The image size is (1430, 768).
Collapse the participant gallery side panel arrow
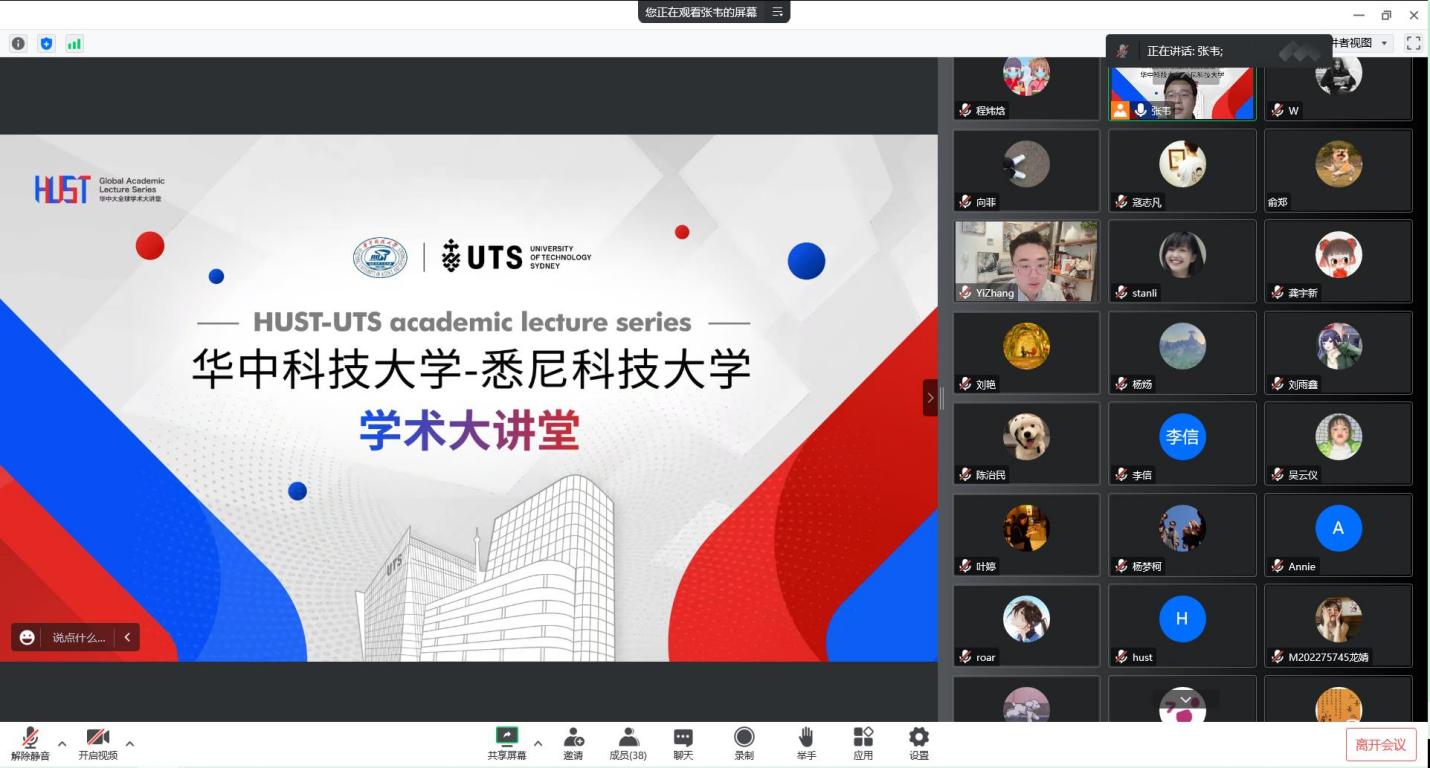[930, 398]
